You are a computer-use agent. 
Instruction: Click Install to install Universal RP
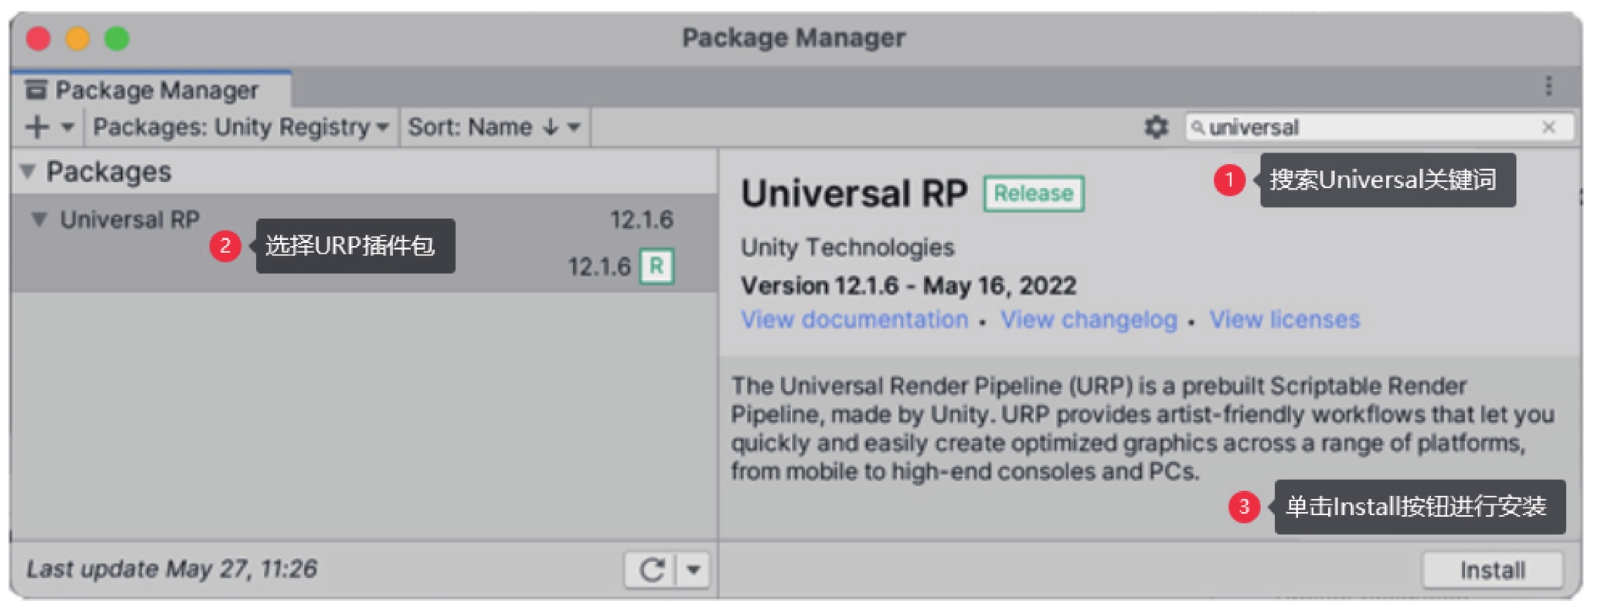pyautogui.click(x=1492, y=570)
